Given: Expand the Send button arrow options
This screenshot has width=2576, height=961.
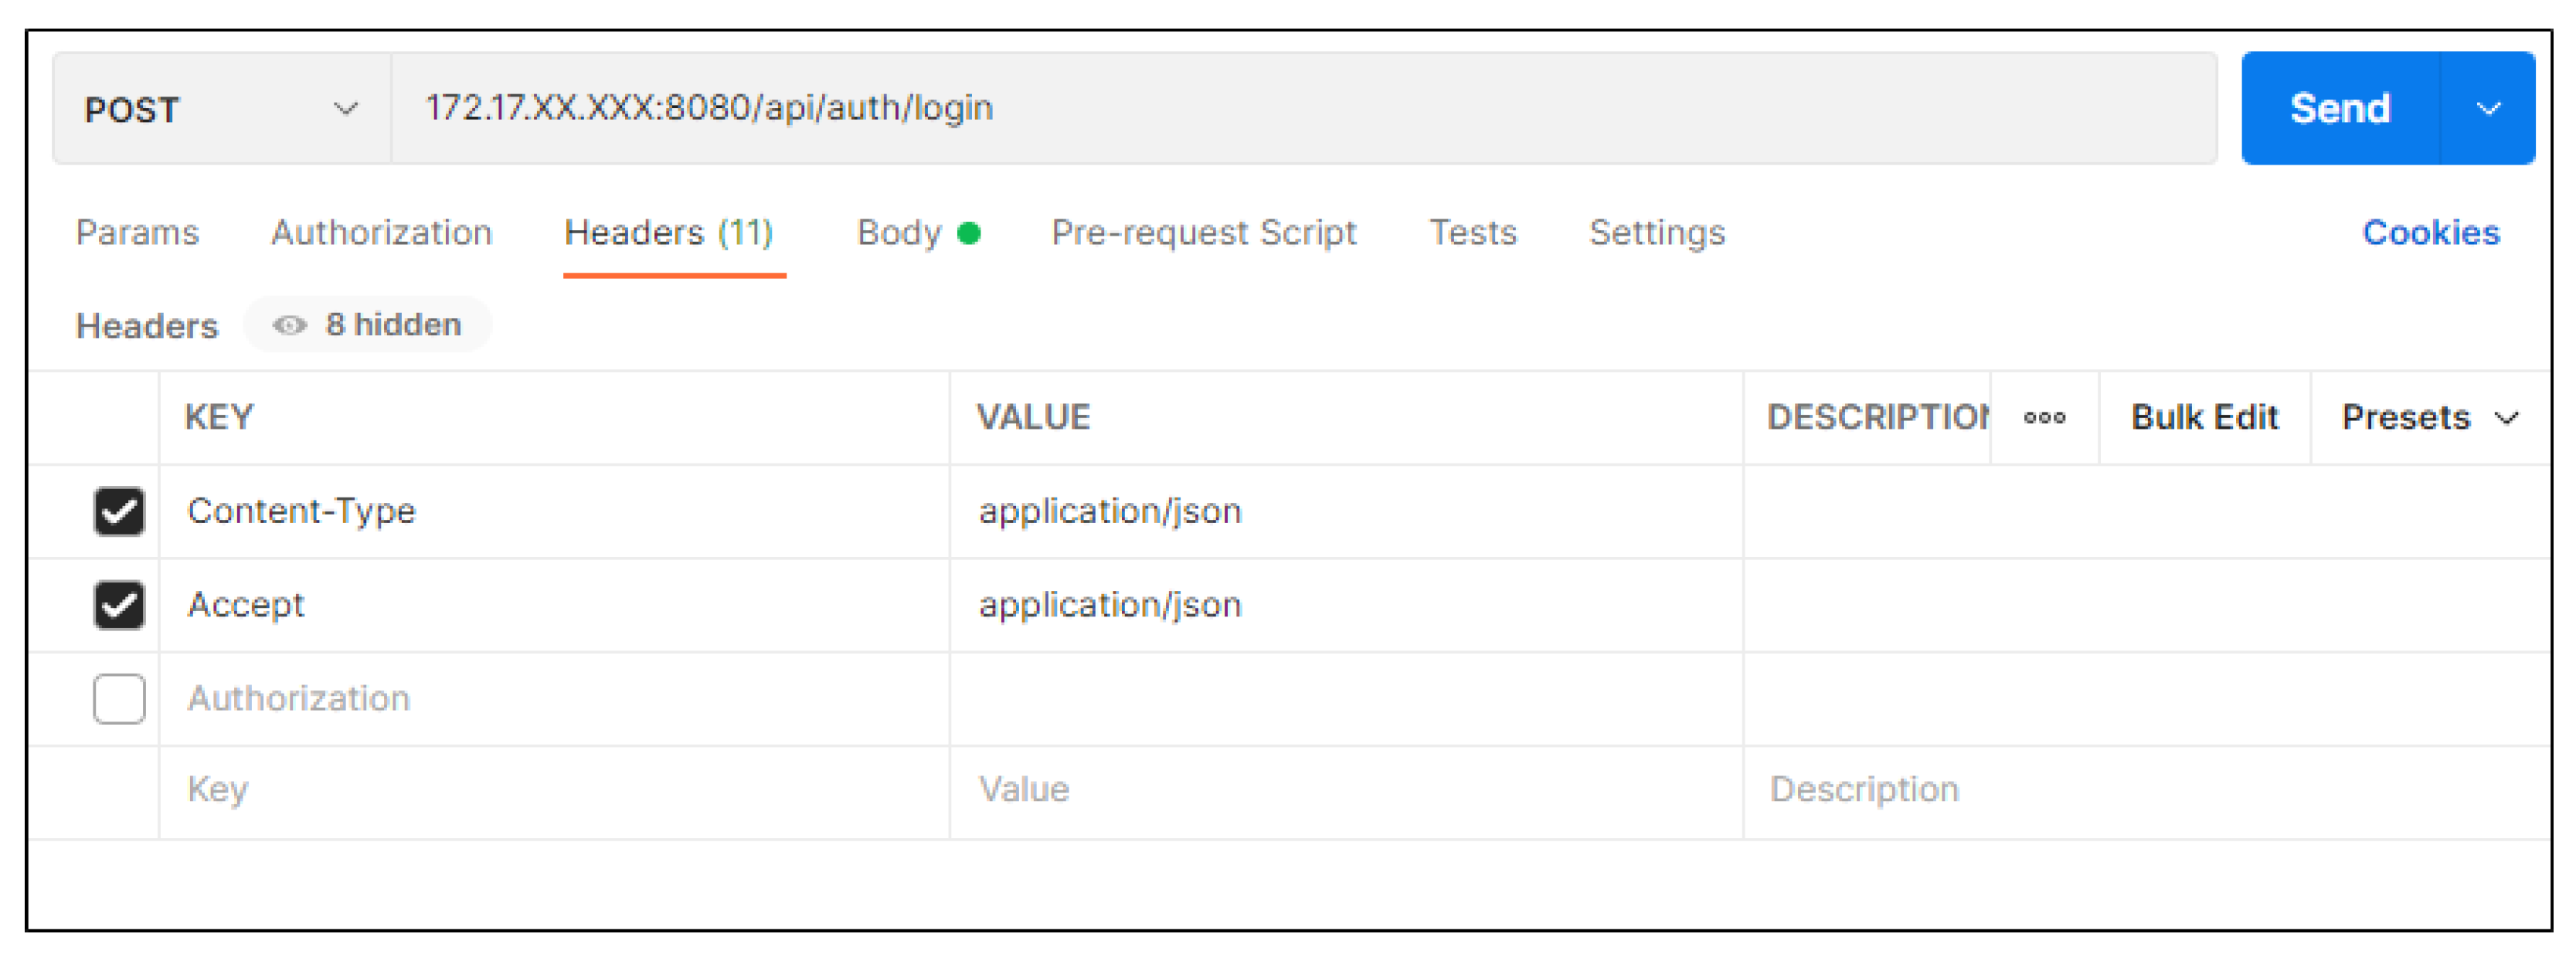Looking at the screenshot, I should click(2487, 109).
